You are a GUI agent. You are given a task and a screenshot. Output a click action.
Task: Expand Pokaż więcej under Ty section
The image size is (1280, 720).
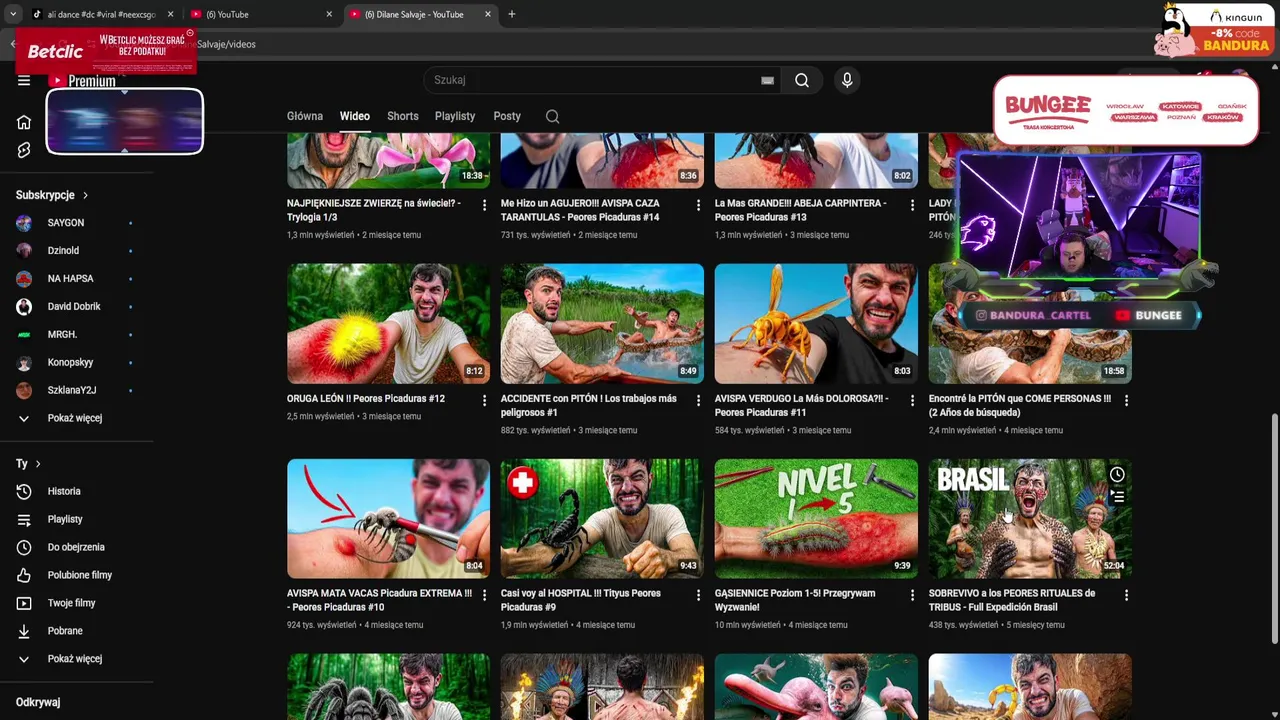click(x=77, y=659)
